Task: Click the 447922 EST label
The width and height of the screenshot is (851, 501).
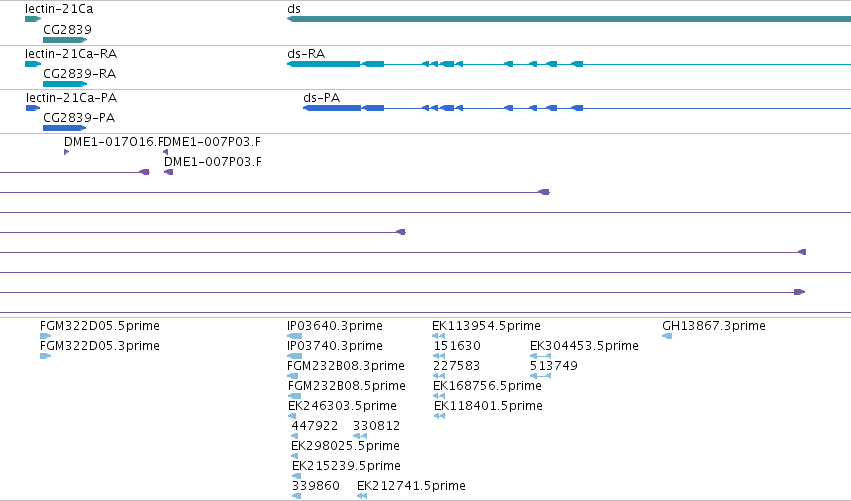Action: point(315,426)
